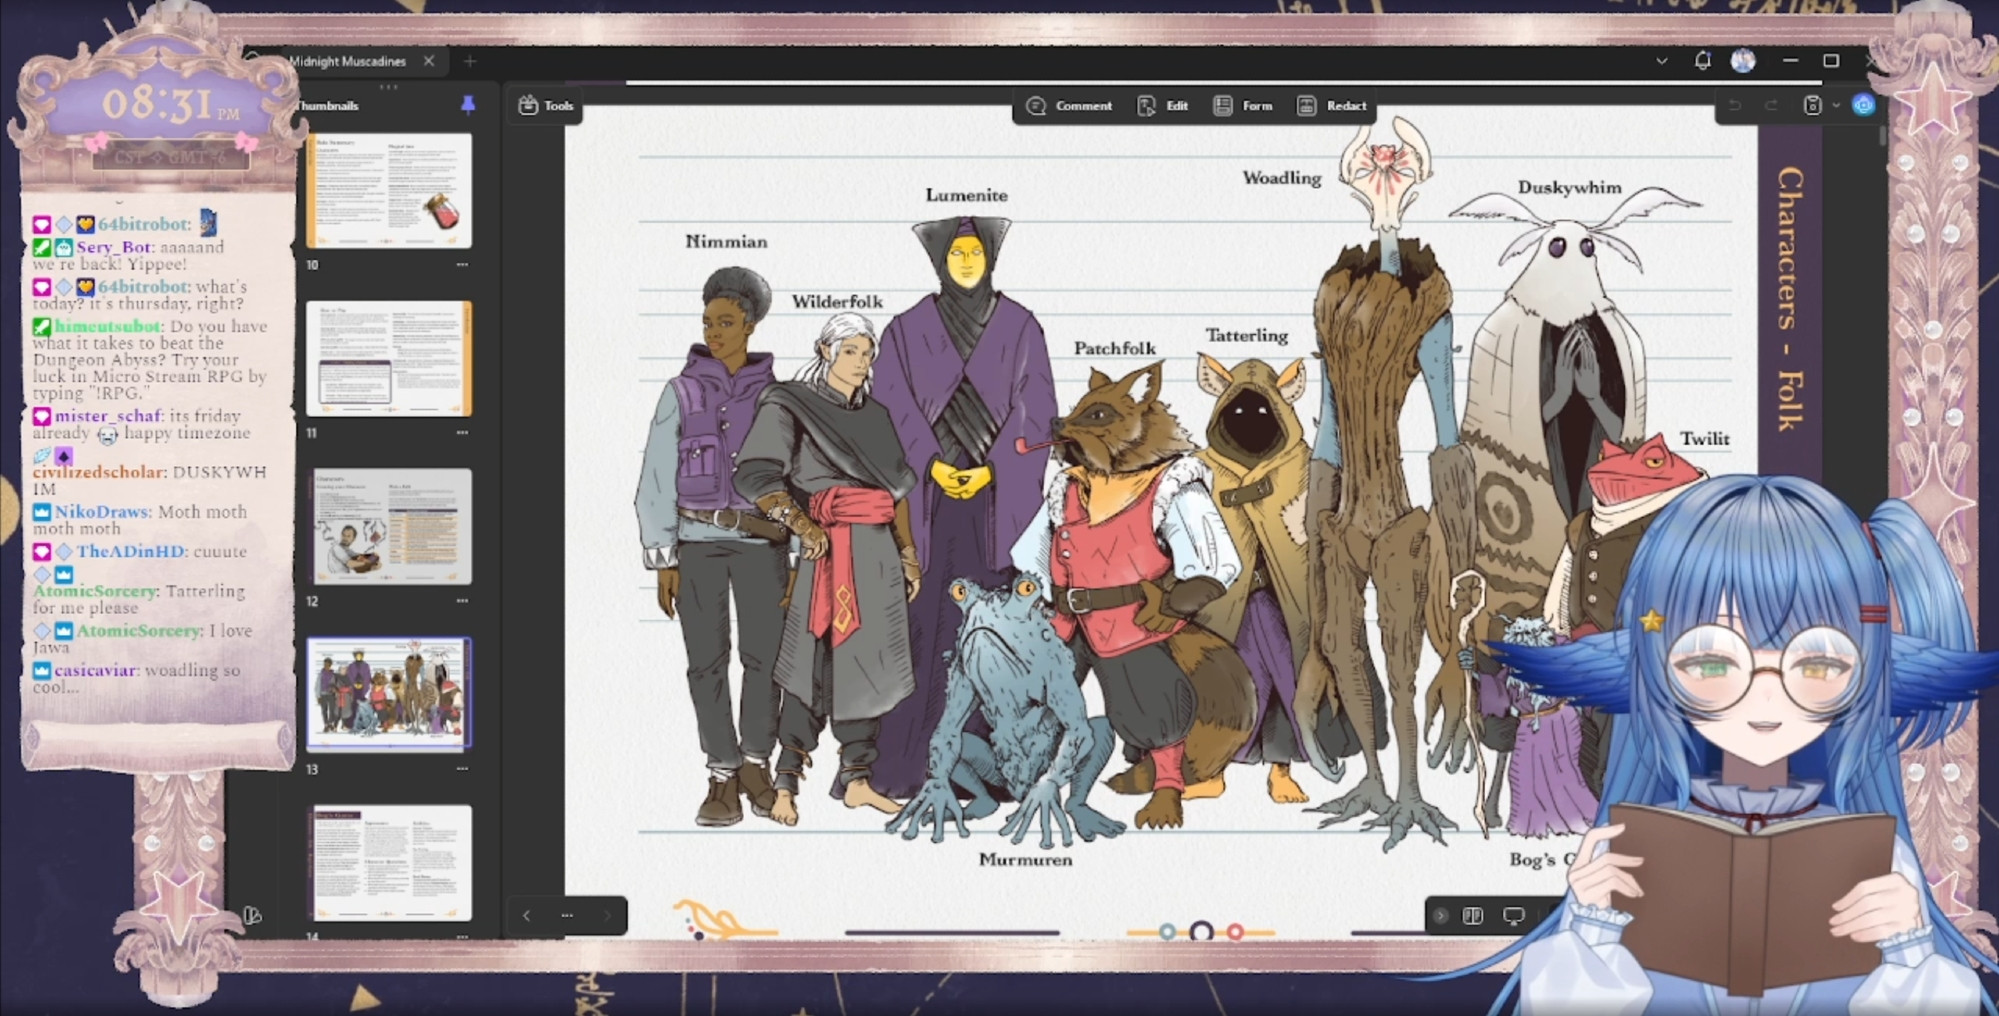This screenshot has width=1999, height=1016.
Task: Open the blue AI assistant icon
Action: click(1863, 105)
